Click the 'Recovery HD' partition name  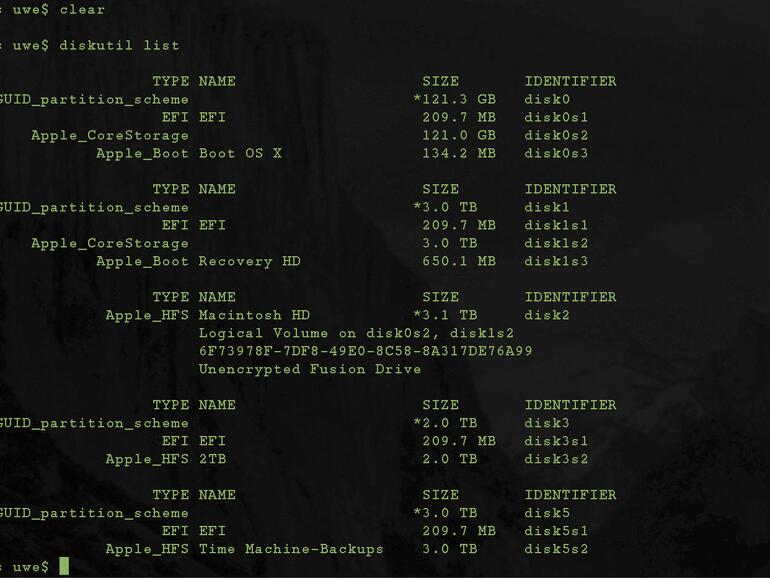[249, 261]
